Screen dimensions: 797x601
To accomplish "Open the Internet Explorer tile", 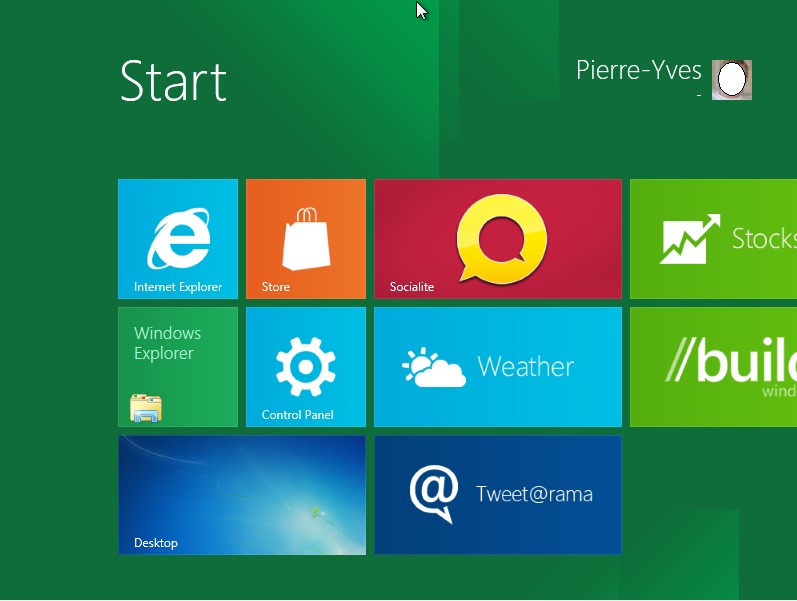I will pyautogui.click(x=178, y=239).
